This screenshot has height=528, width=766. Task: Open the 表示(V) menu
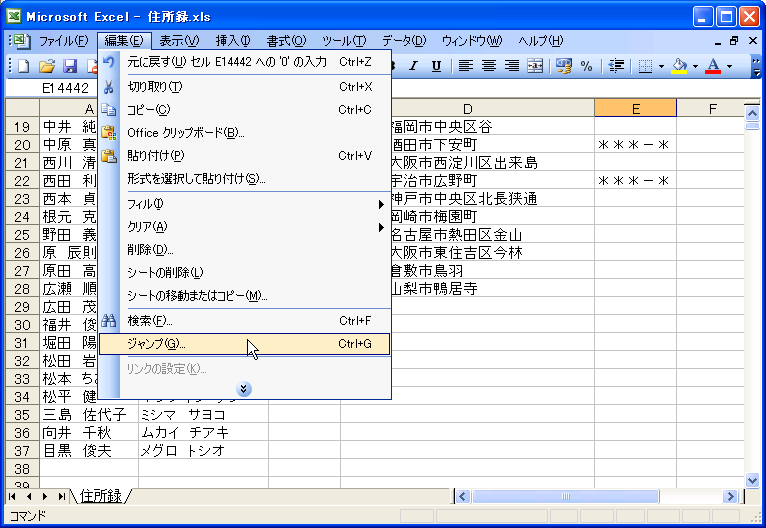(179, 41)
